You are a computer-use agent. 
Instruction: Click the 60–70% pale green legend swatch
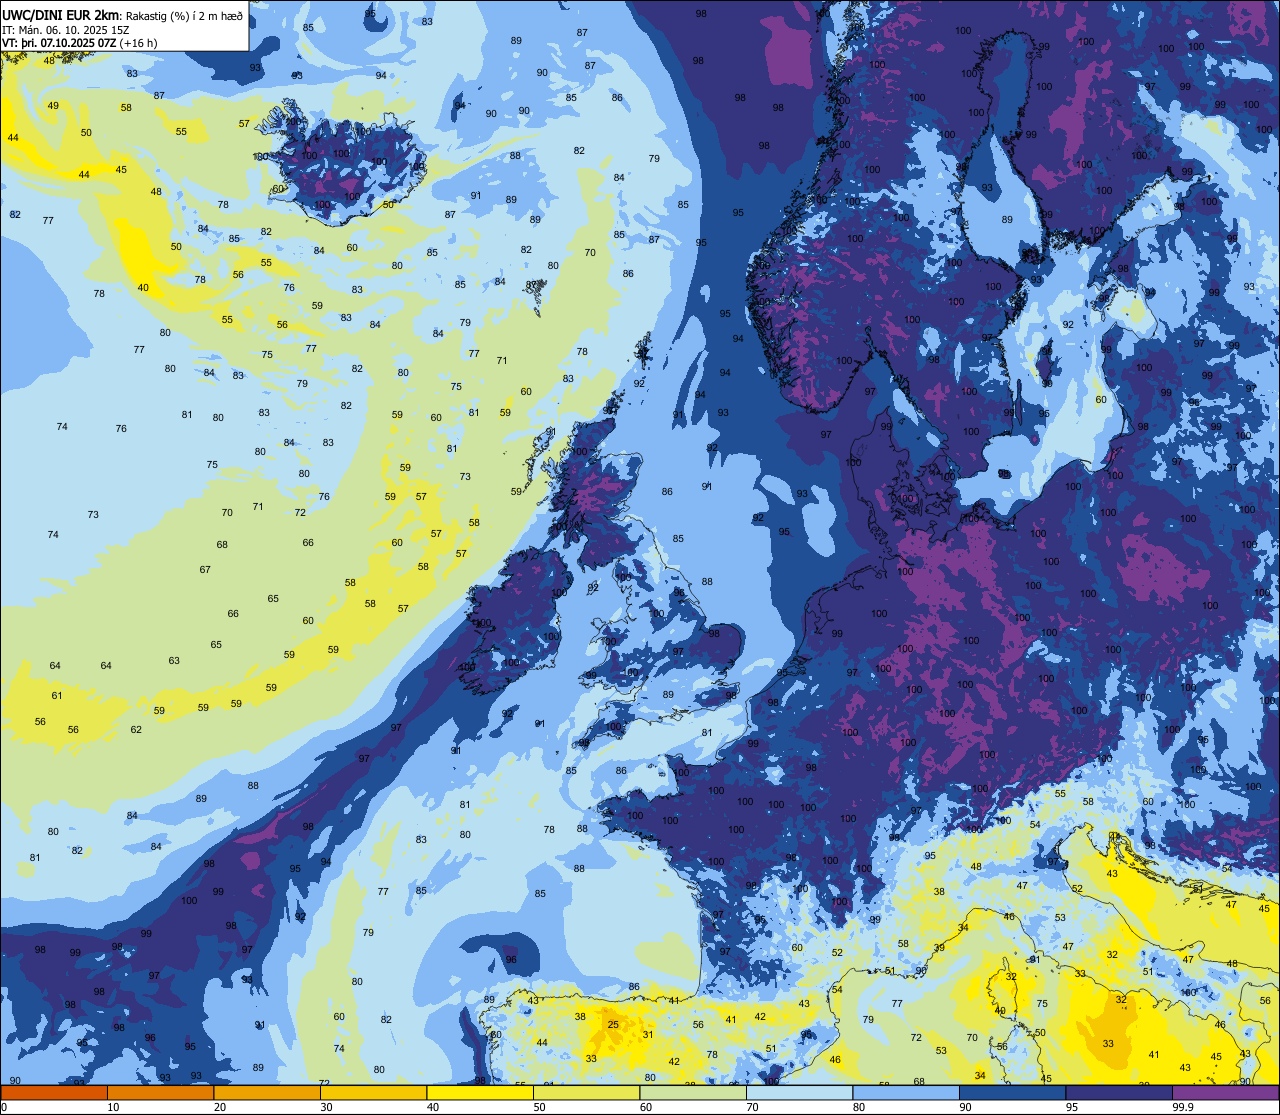693,1093
